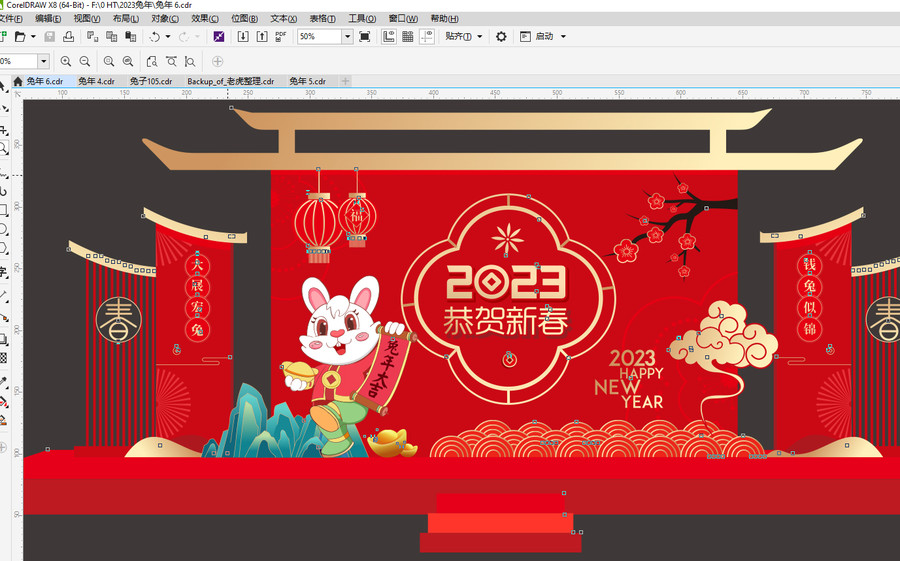Copy selection with the Copy icon
This screenshot has height=561, width=900.
[111, 37]
